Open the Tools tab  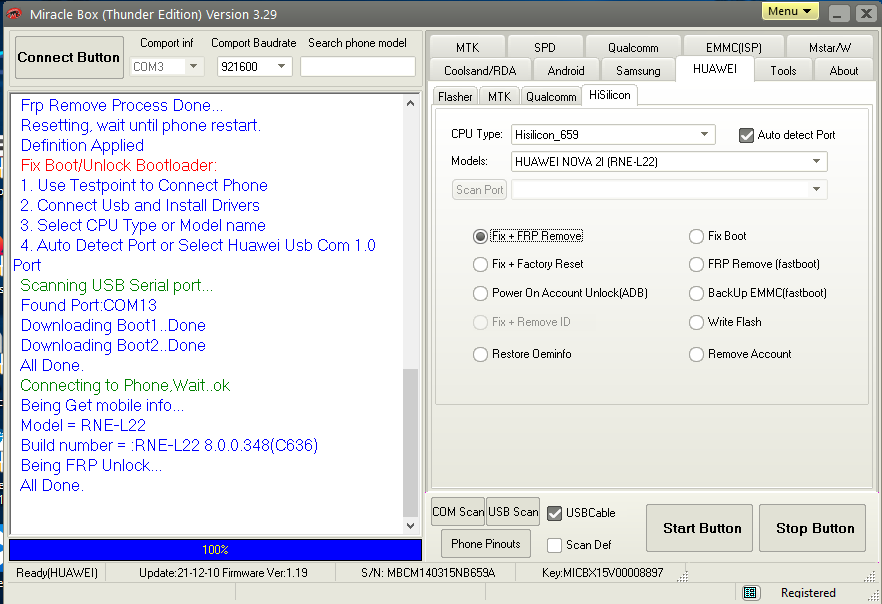pyautogui.click(x=783, y=71)
